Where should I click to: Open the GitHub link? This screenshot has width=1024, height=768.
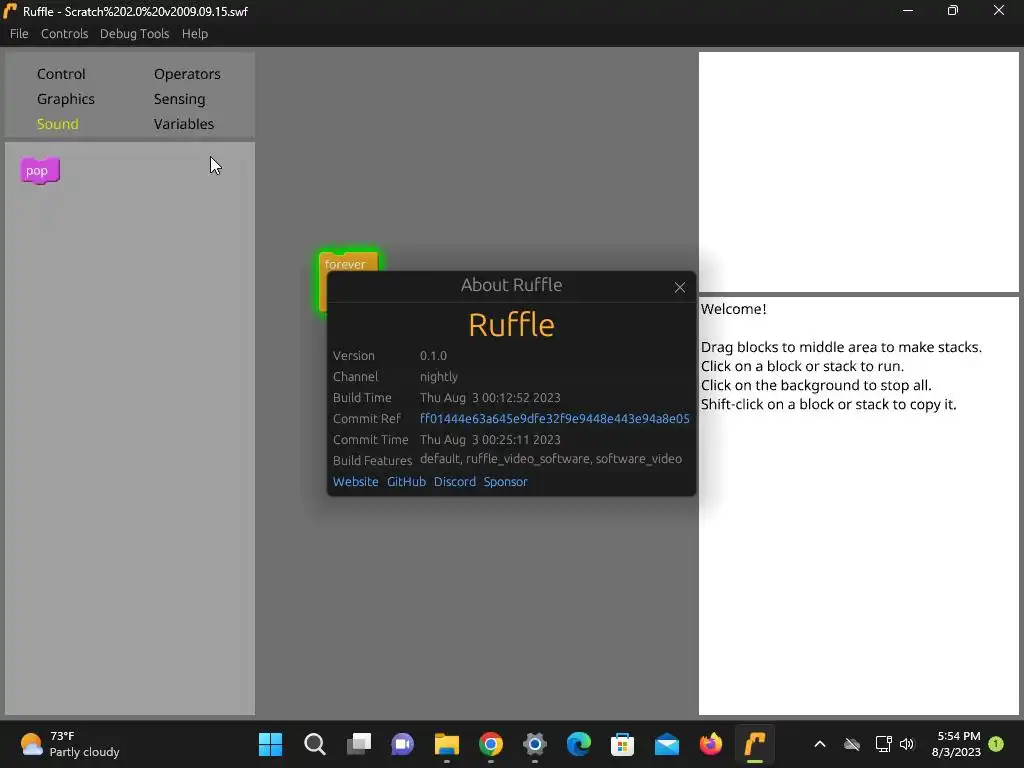coord(406,481)
